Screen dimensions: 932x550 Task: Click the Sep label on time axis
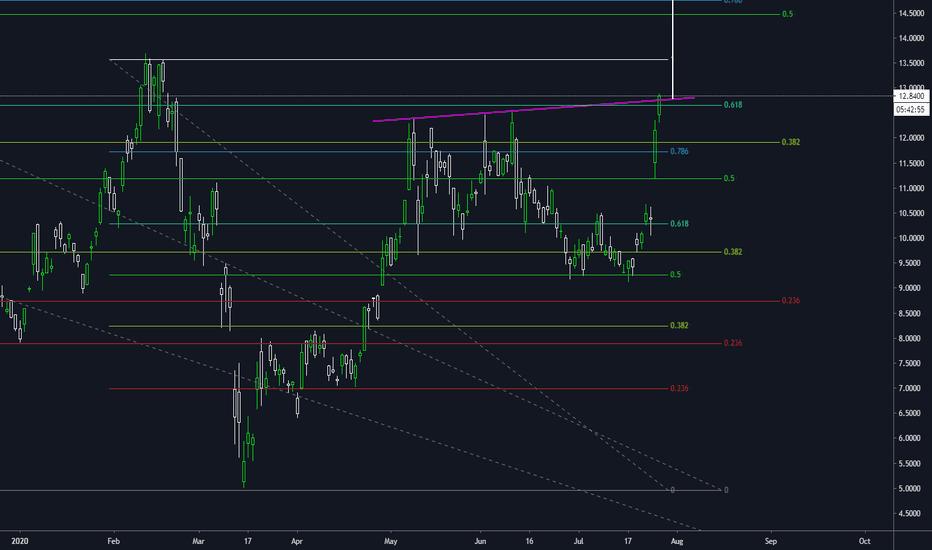(770, 541)
